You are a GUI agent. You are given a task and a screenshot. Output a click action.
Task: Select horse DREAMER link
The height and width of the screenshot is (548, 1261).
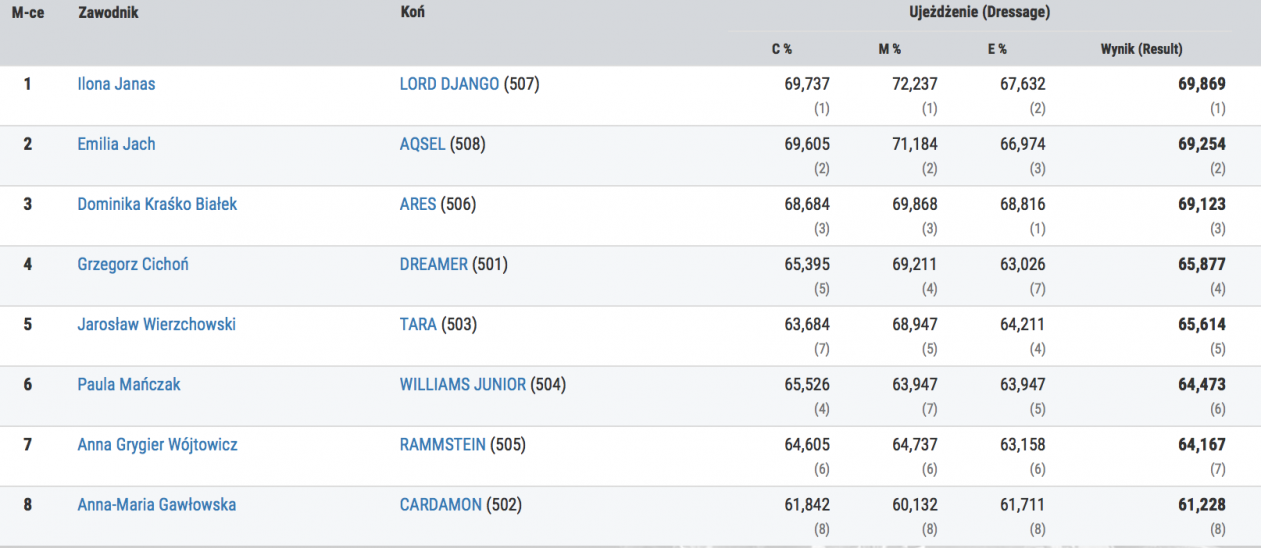pyautogui.click(x=433, y=264)
